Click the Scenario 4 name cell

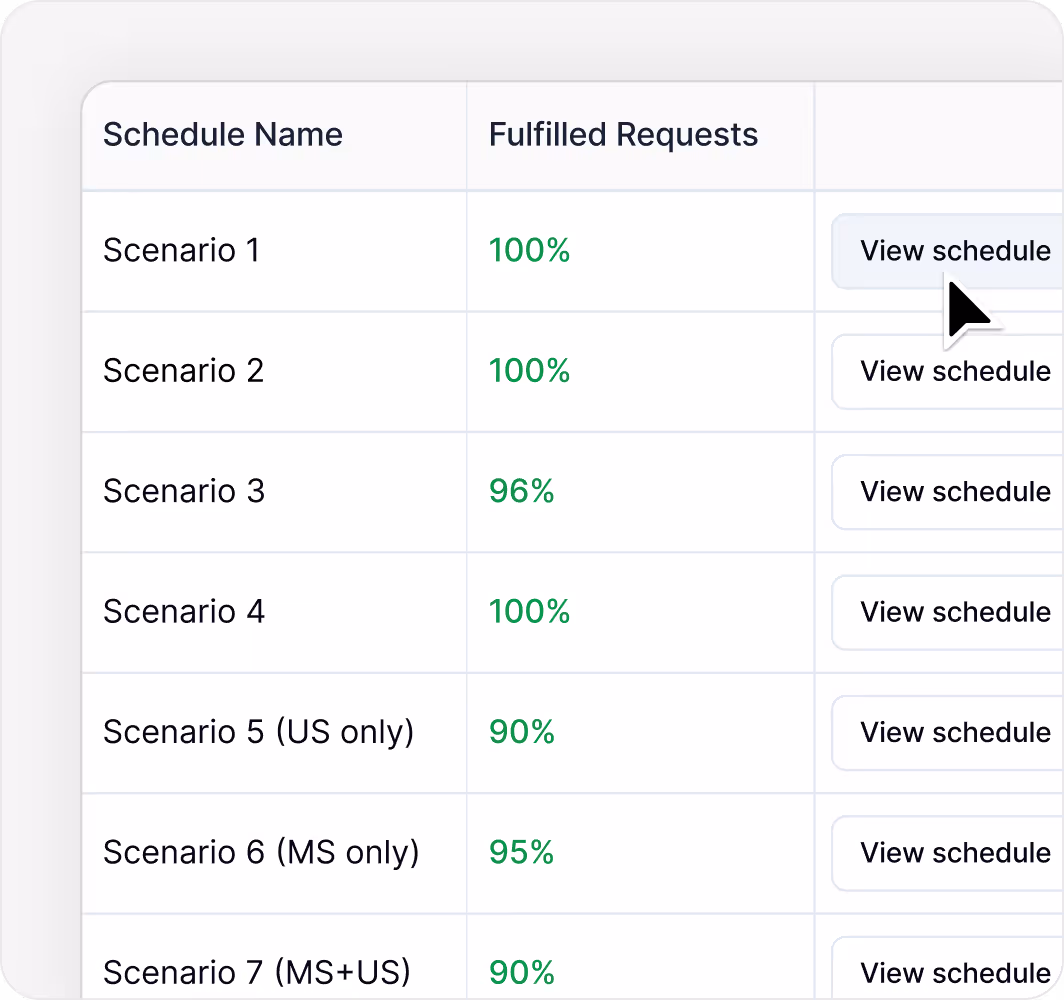tap(183, 612)
